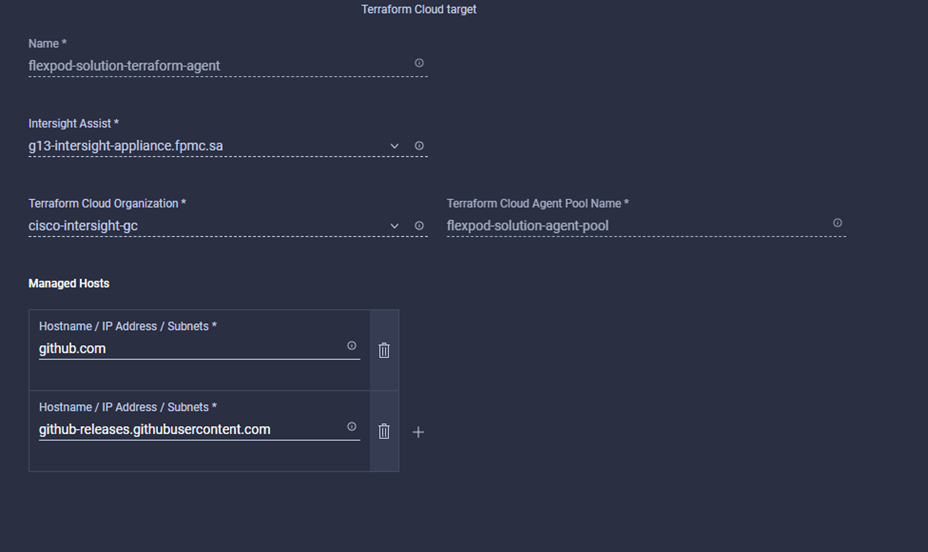Click the Managed Hosts section label
Screen dimensions: 928x552
69,284
